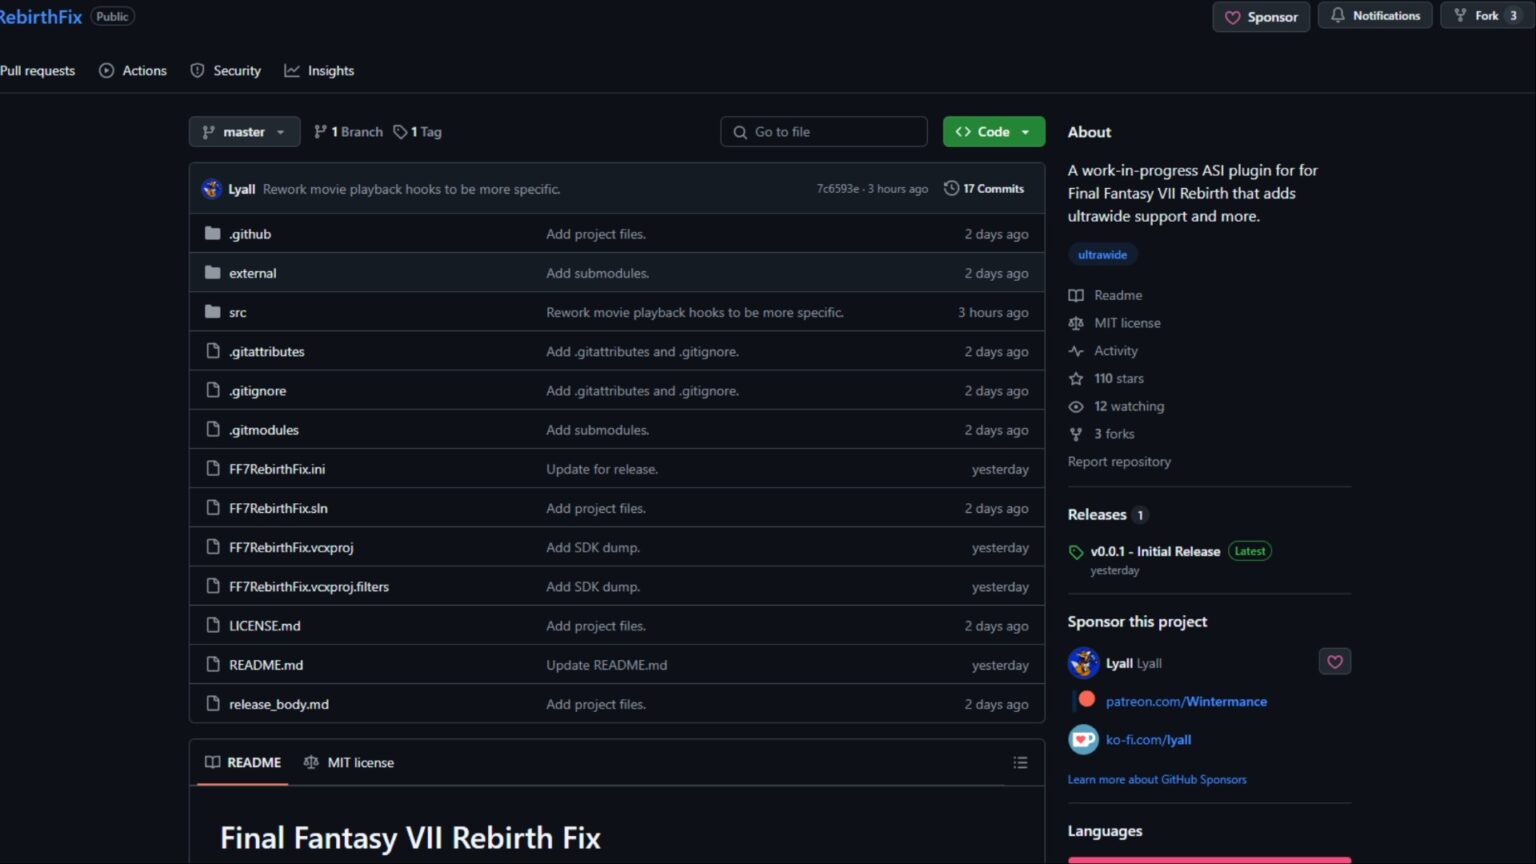This screenshot has height=864, width=1536.
Task: Click the ultrawide topic tag
Action: coord(1102,255)
